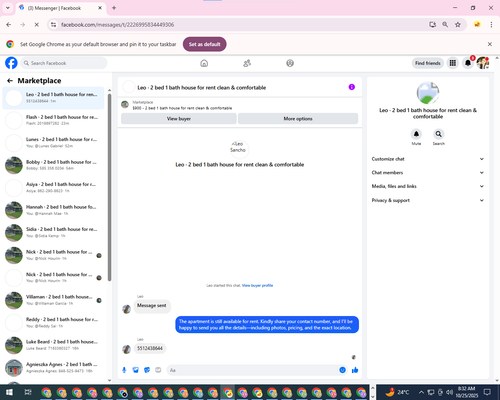Select the Messenger | Facebook tab
Viewport: 500px width, 400px height.
coord(61,8)
